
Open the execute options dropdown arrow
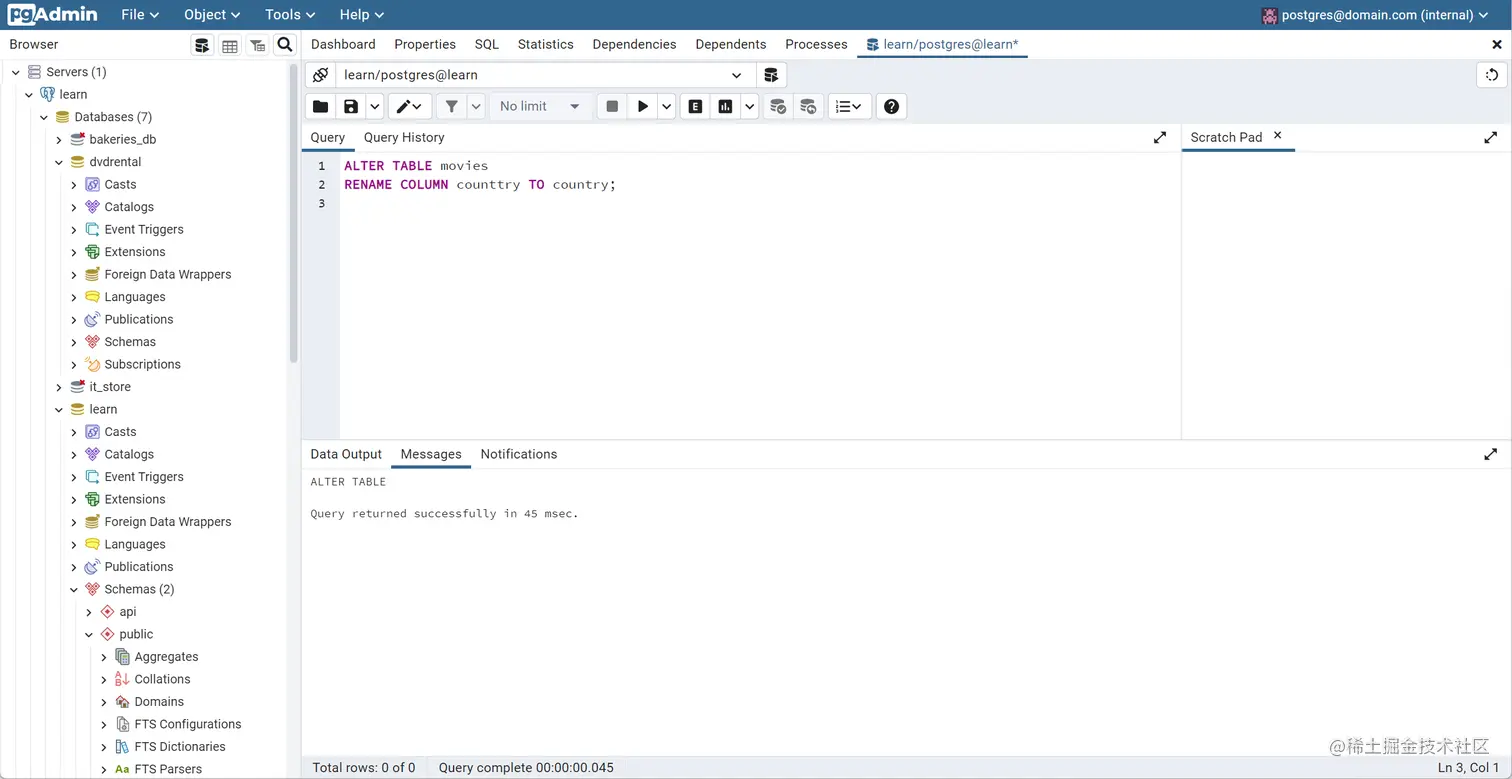[667, 106]
